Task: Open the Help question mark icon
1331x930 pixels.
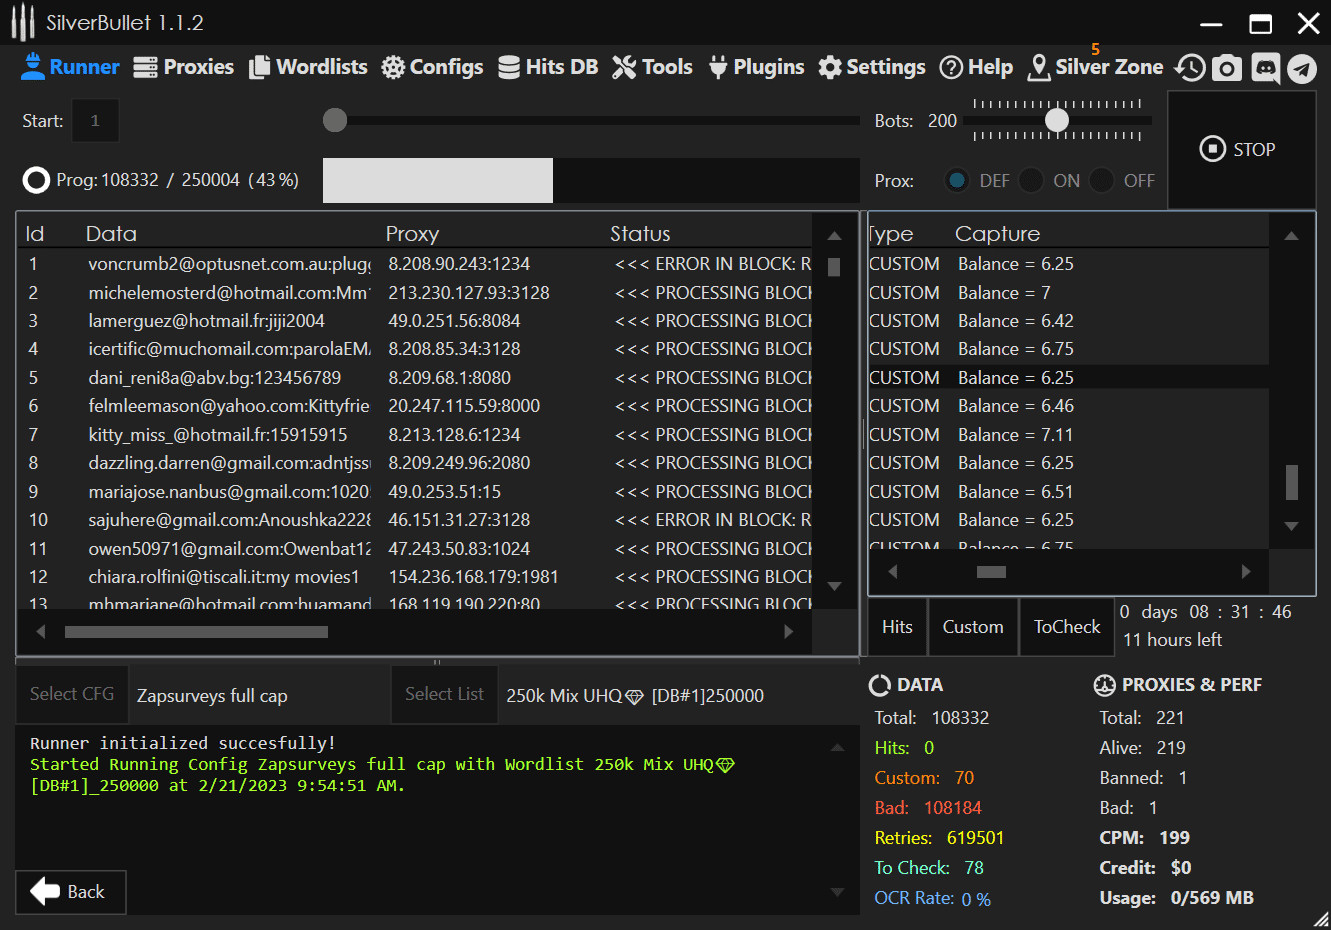Action: pos(951,67)
